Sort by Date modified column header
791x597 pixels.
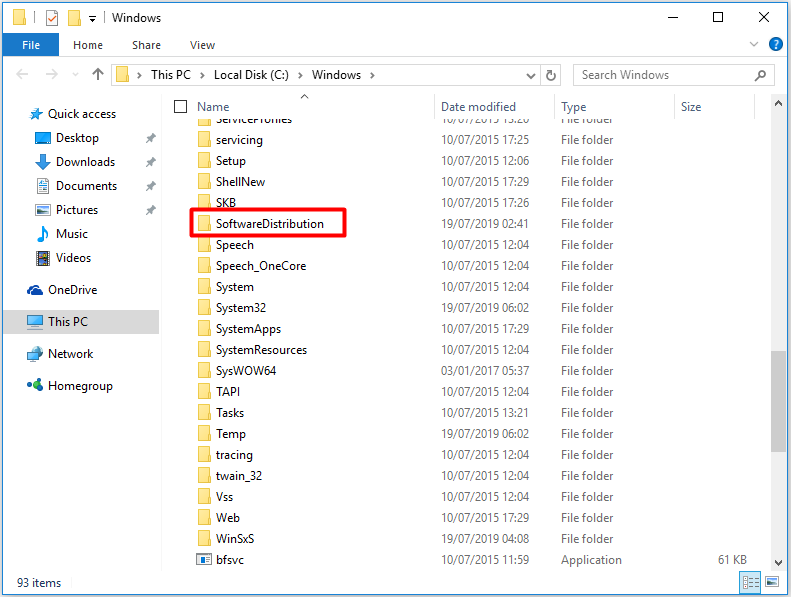tap(478, 106)
